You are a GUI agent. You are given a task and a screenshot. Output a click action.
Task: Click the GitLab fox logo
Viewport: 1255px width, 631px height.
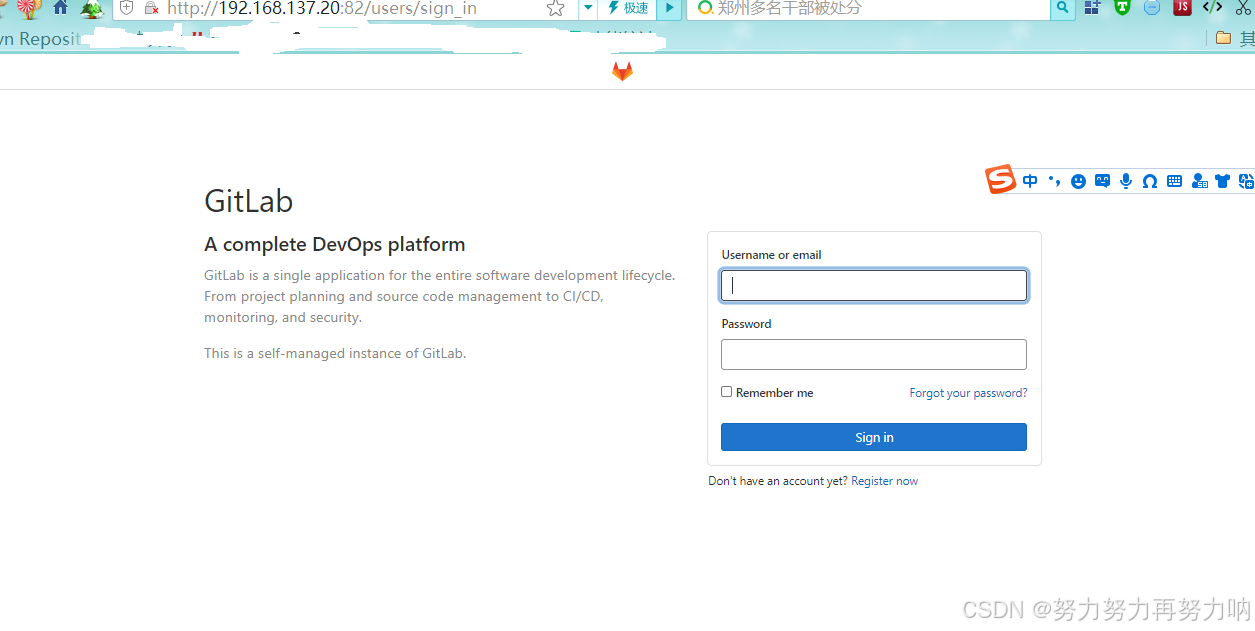click(622, 71)
